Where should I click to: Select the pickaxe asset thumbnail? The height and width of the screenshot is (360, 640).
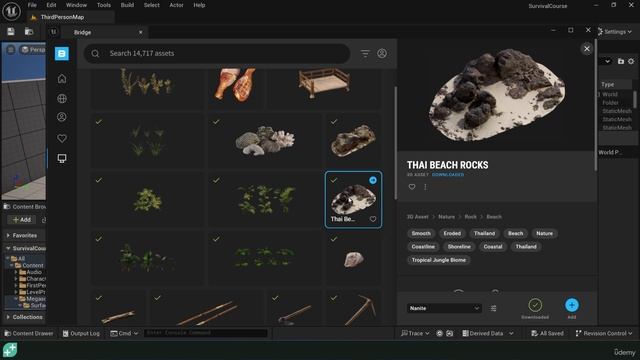(353, 308)
